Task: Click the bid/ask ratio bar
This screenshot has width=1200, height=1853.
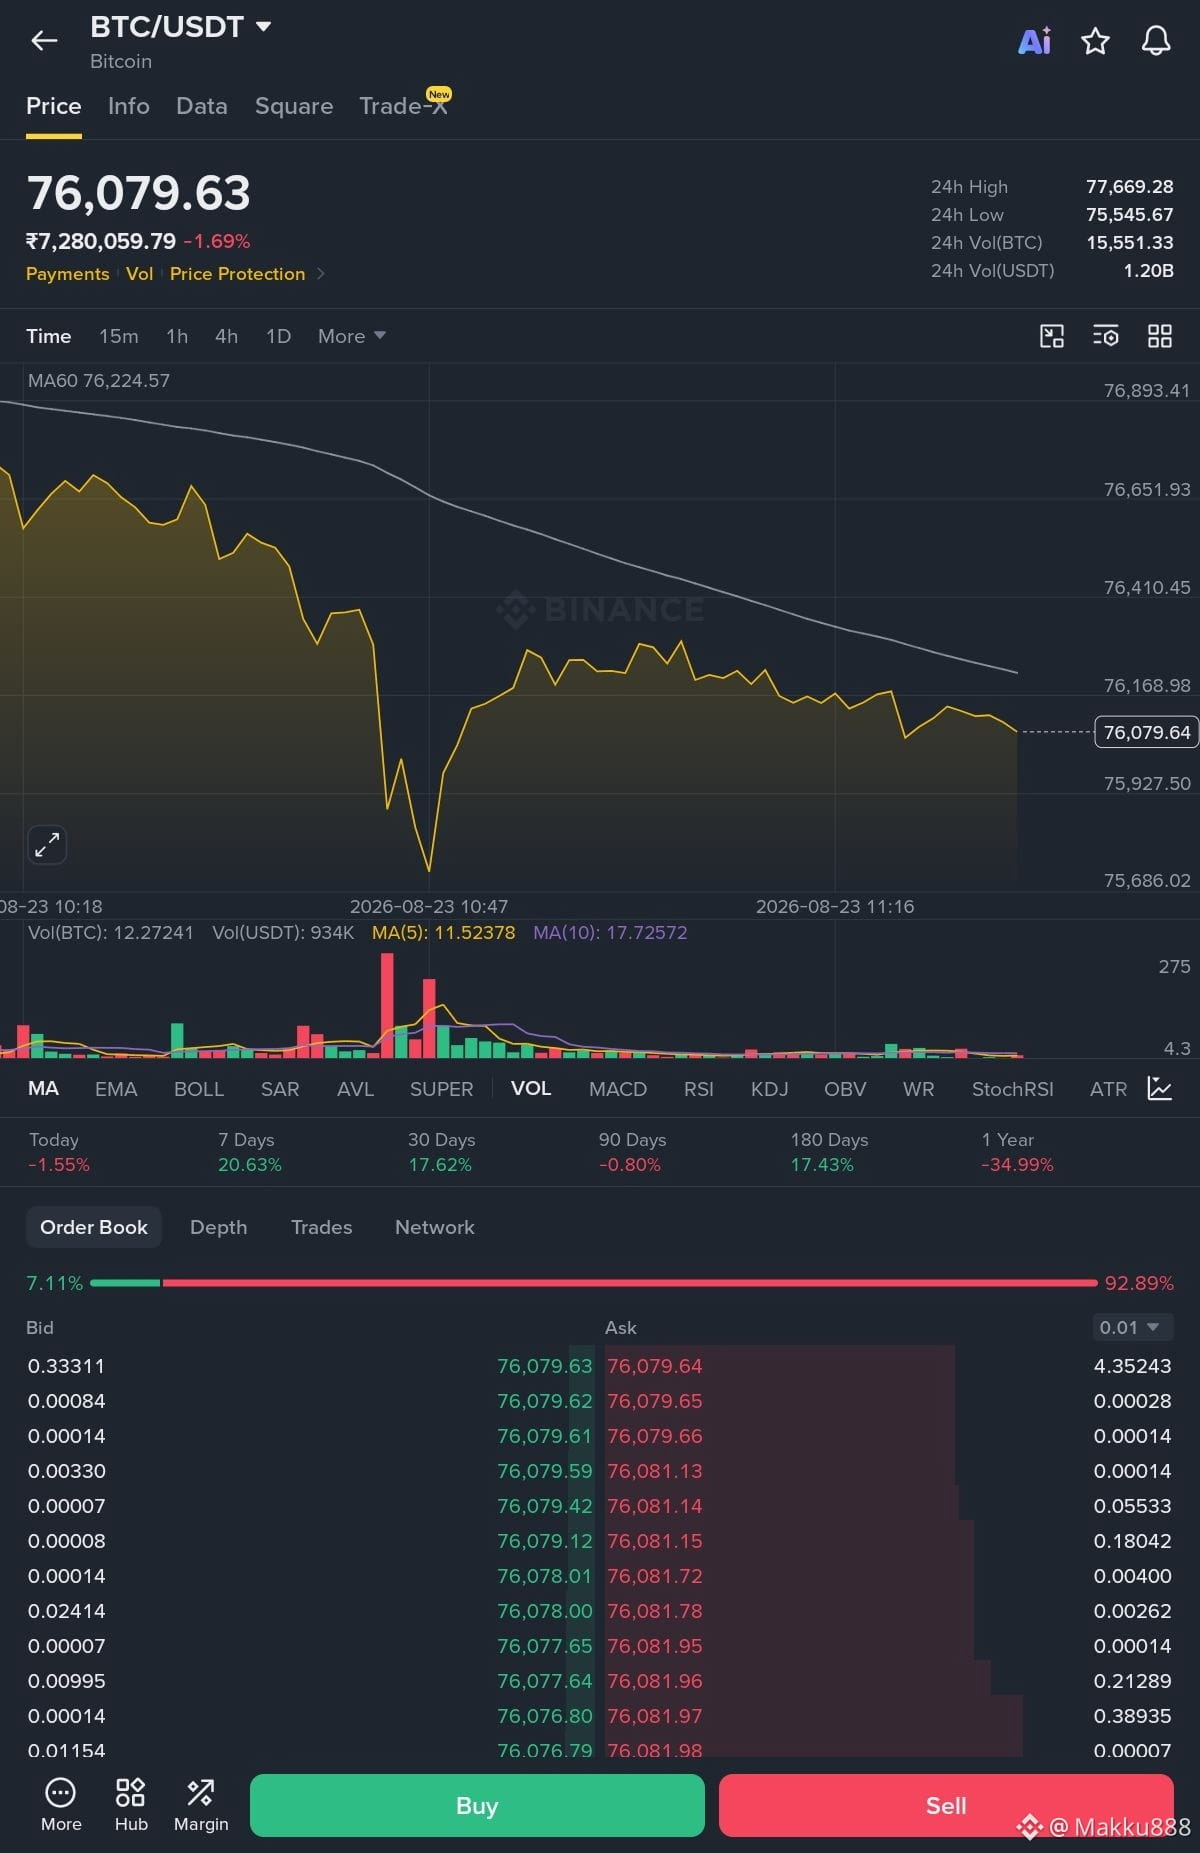Action: coord(594,1282)
